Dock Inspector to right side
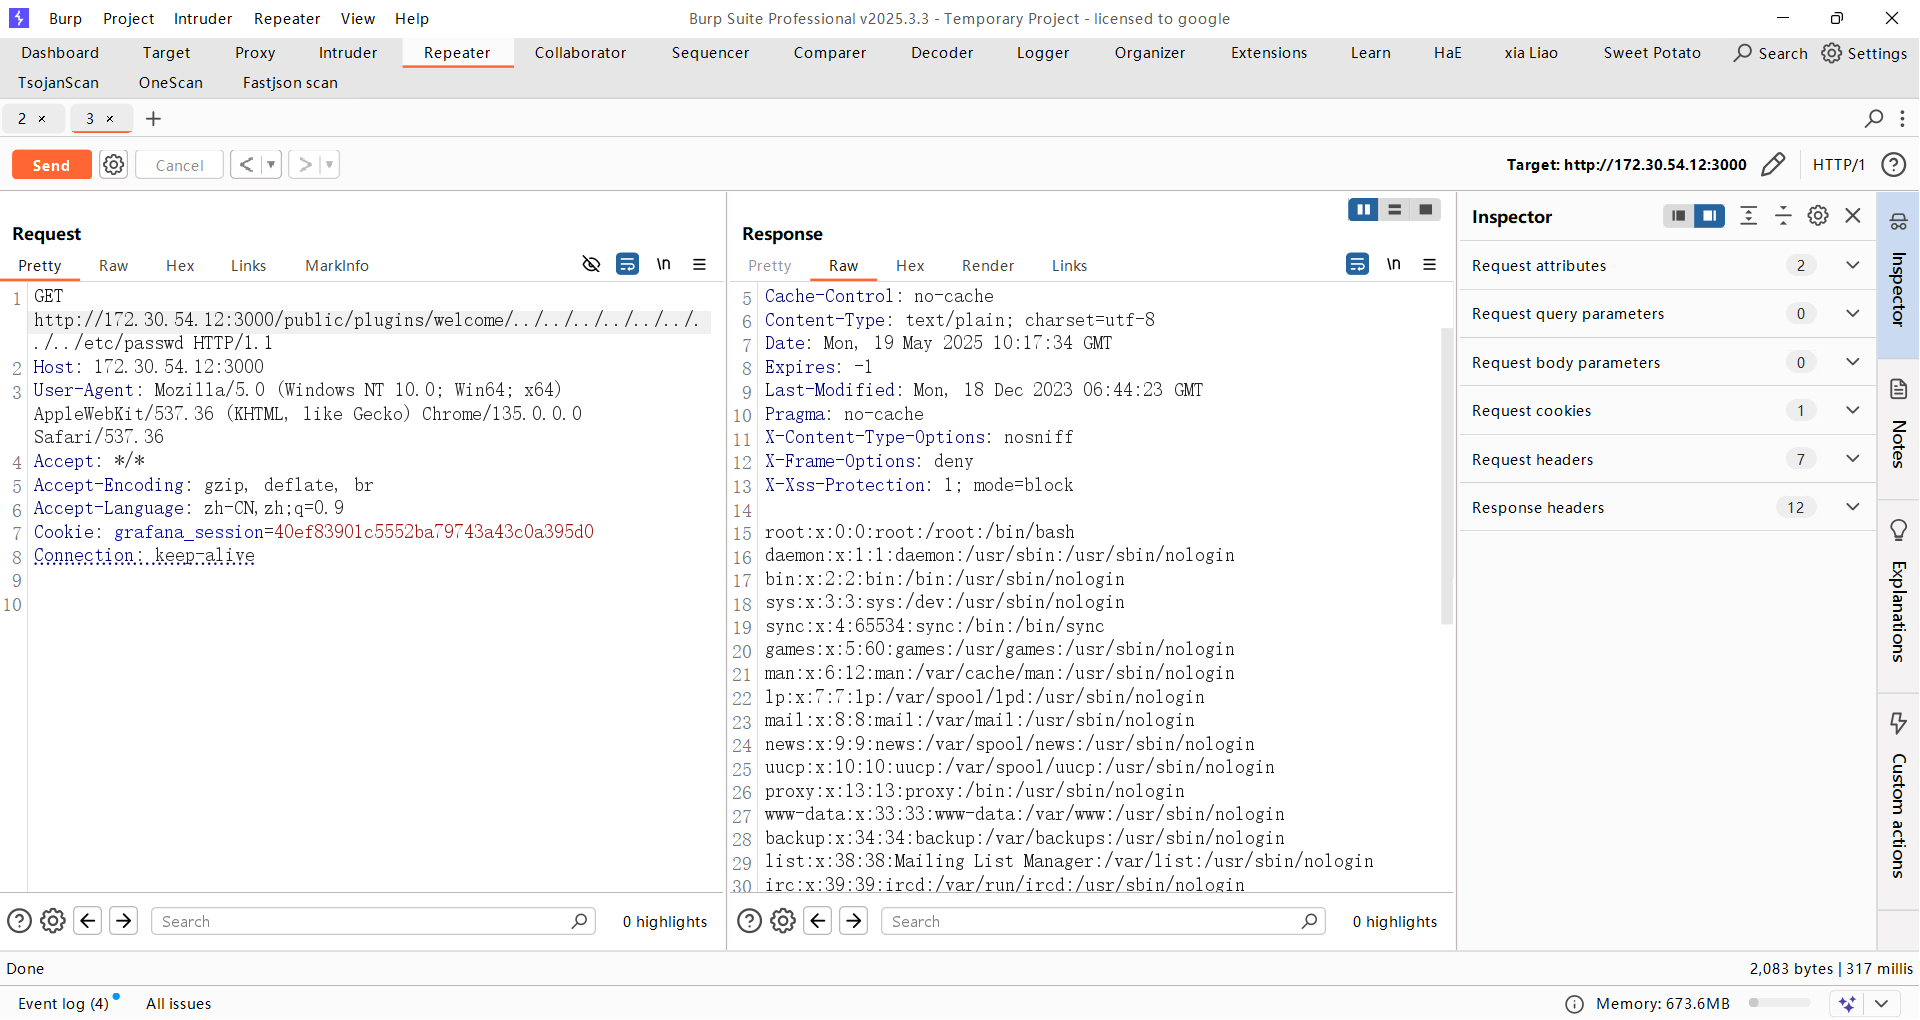 tap(1709, 216)
